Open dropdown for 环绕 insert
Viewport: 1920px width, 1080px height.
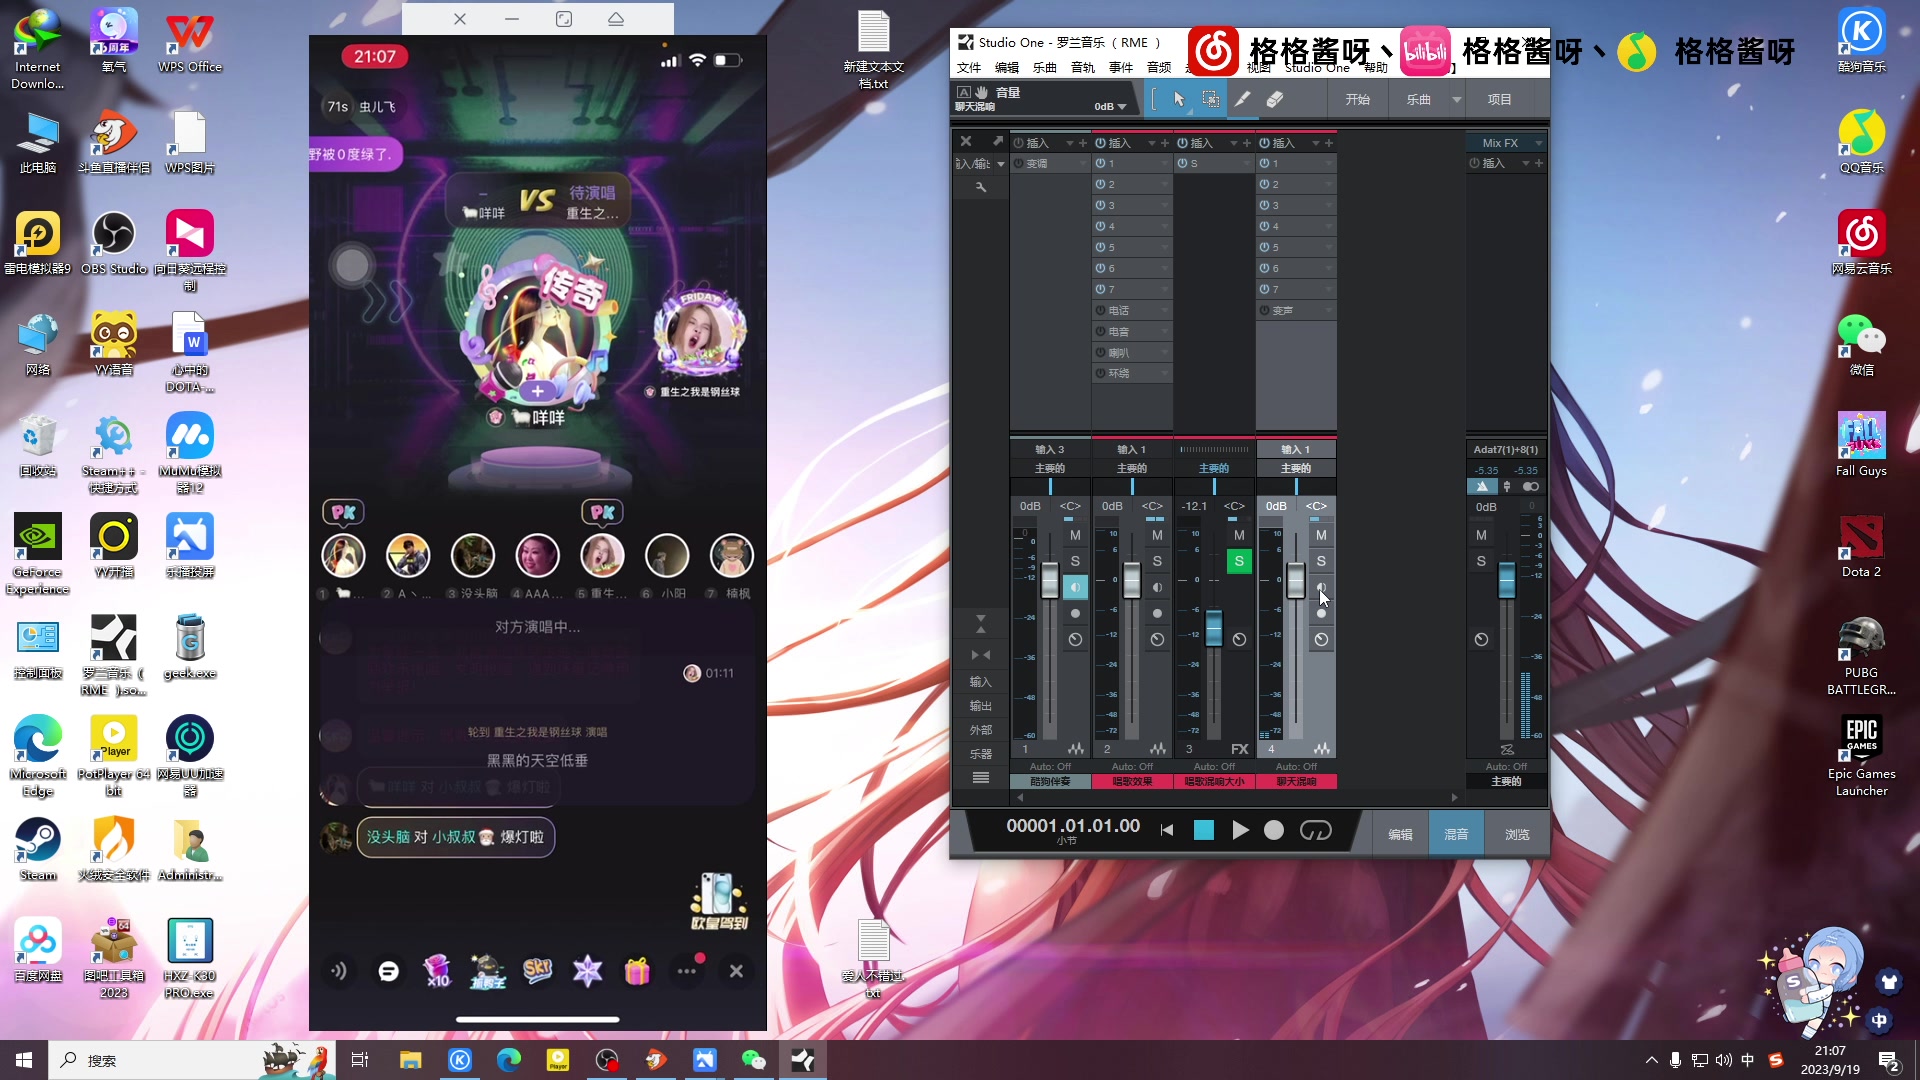1164,373
